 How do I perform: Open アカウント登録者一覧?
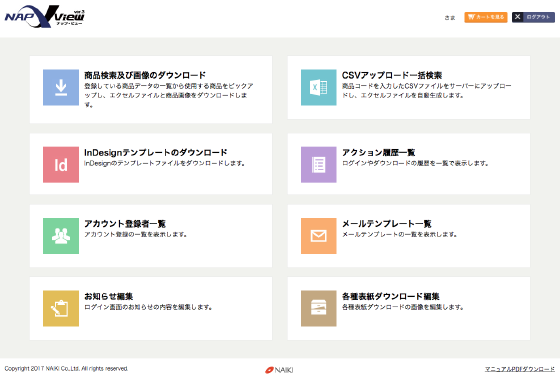125,224
